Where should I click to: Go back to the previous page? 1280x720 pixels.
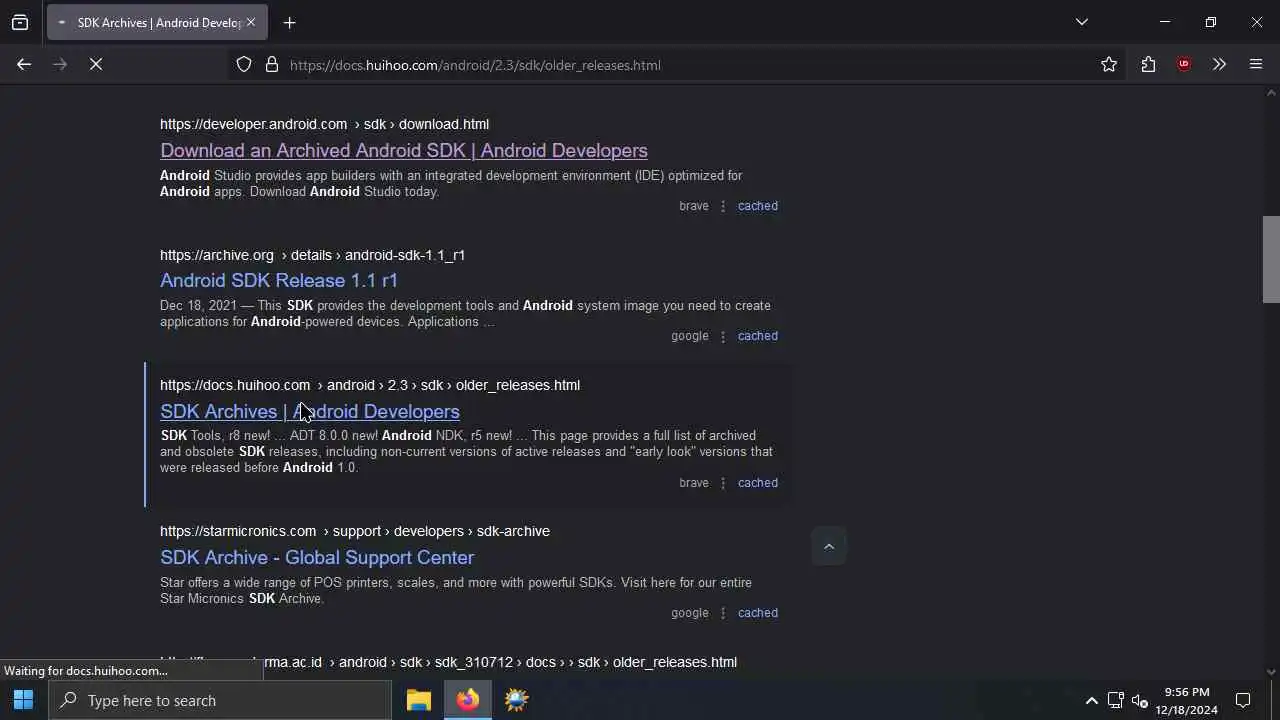[24, 64]
